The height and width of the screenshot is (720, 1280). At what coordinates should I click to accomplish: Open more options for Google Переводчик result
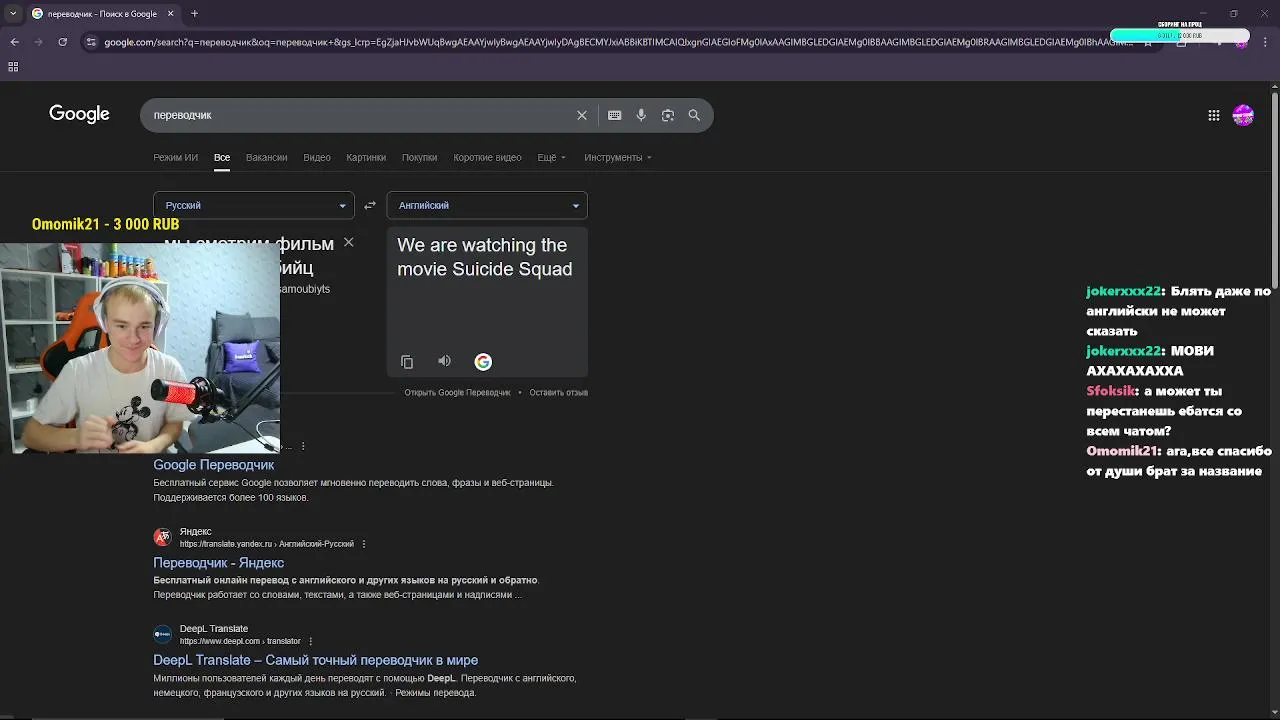(x=303, y=446)
